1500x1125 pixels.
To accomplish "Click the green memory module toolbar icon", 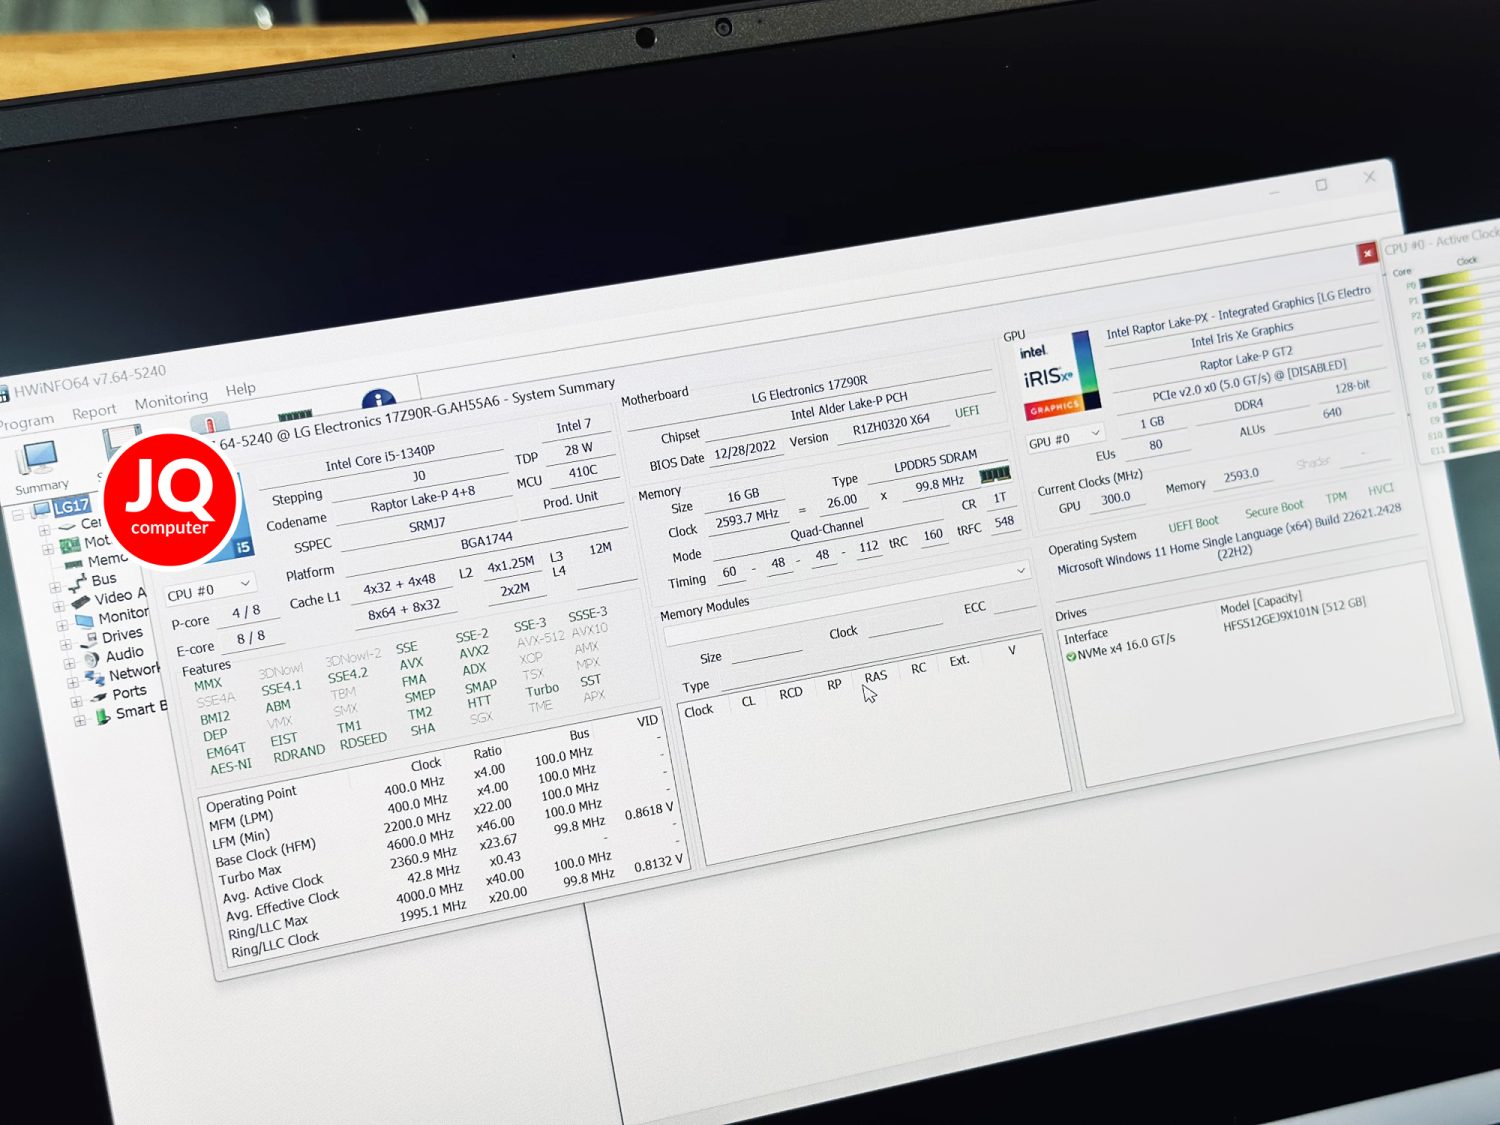I will tap(295, 413).
